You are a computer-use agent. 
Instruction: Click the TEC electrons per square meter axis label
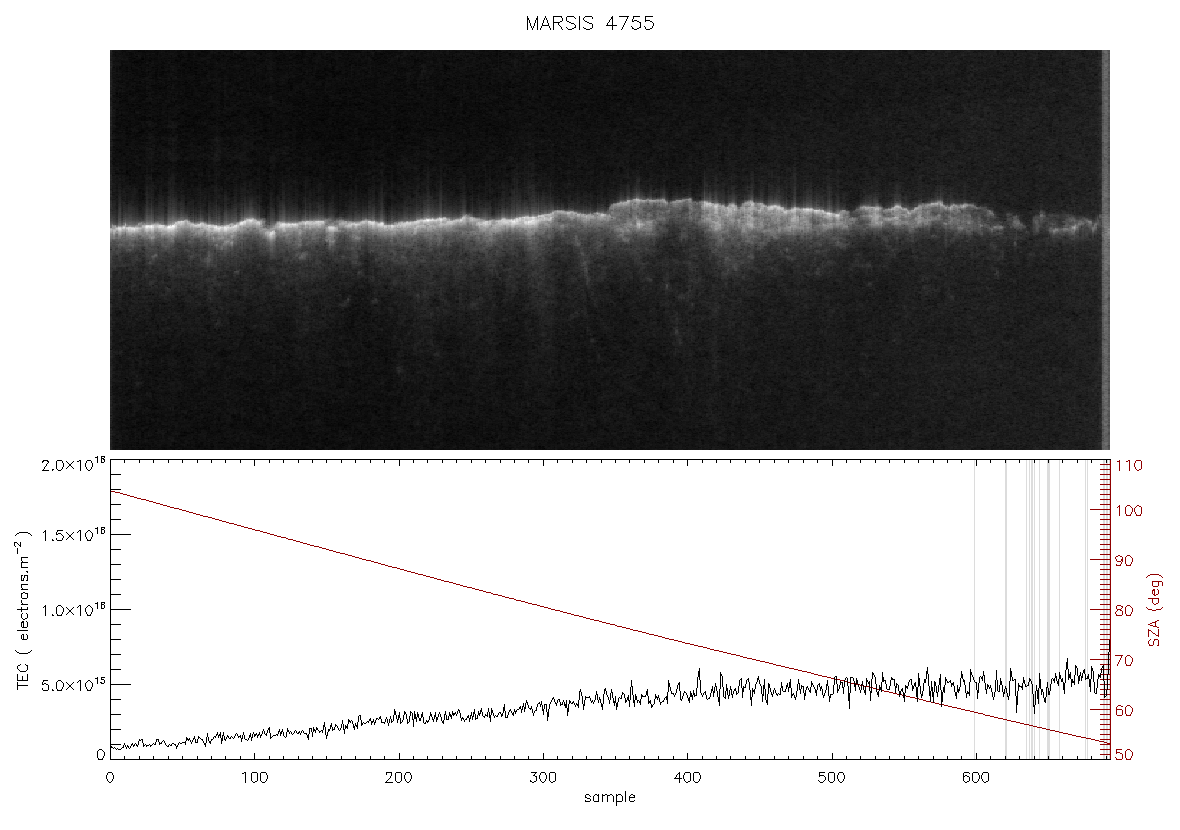[25, 610]
